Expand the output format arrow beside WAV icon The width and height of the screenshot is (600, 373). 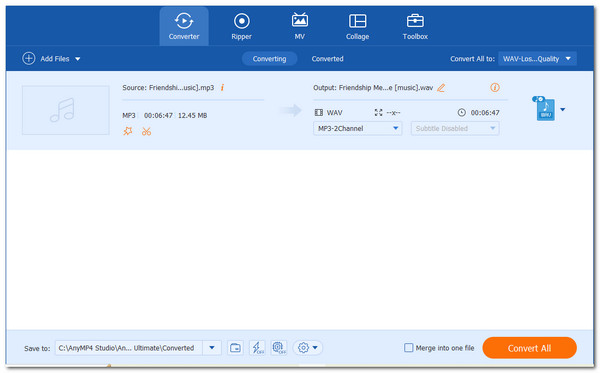pos(562,109)
